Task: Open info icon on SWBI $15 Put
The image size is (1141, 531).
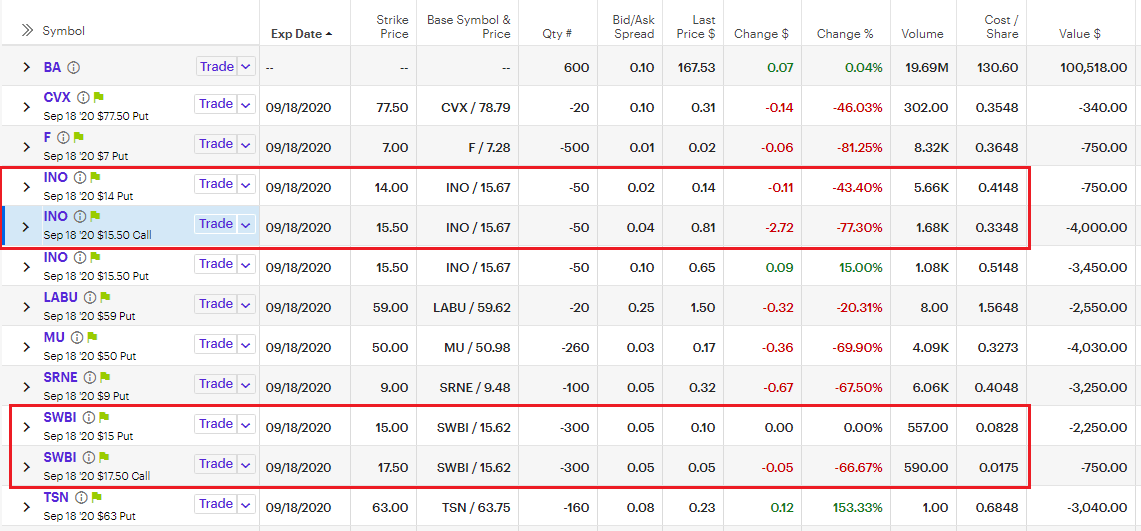Action: pyautogui.click(x=88, y=418)
